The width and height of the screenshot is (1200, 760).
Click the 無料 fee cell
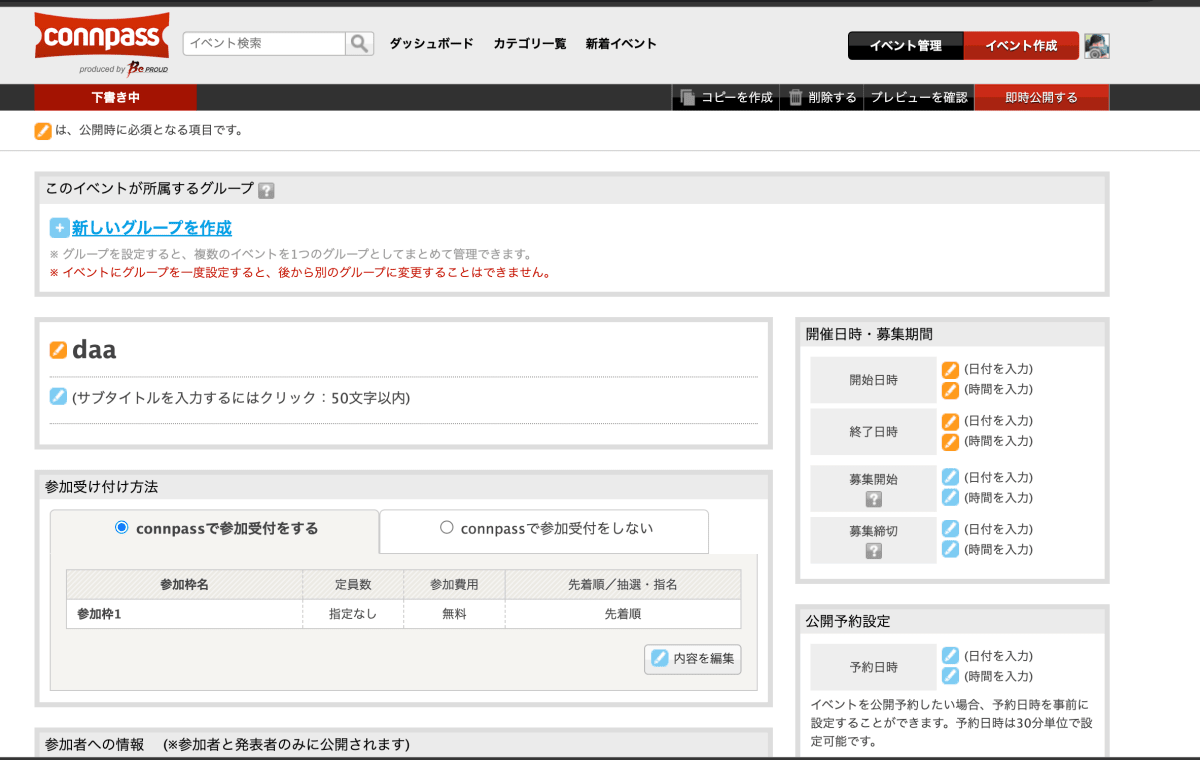[455, 614]
